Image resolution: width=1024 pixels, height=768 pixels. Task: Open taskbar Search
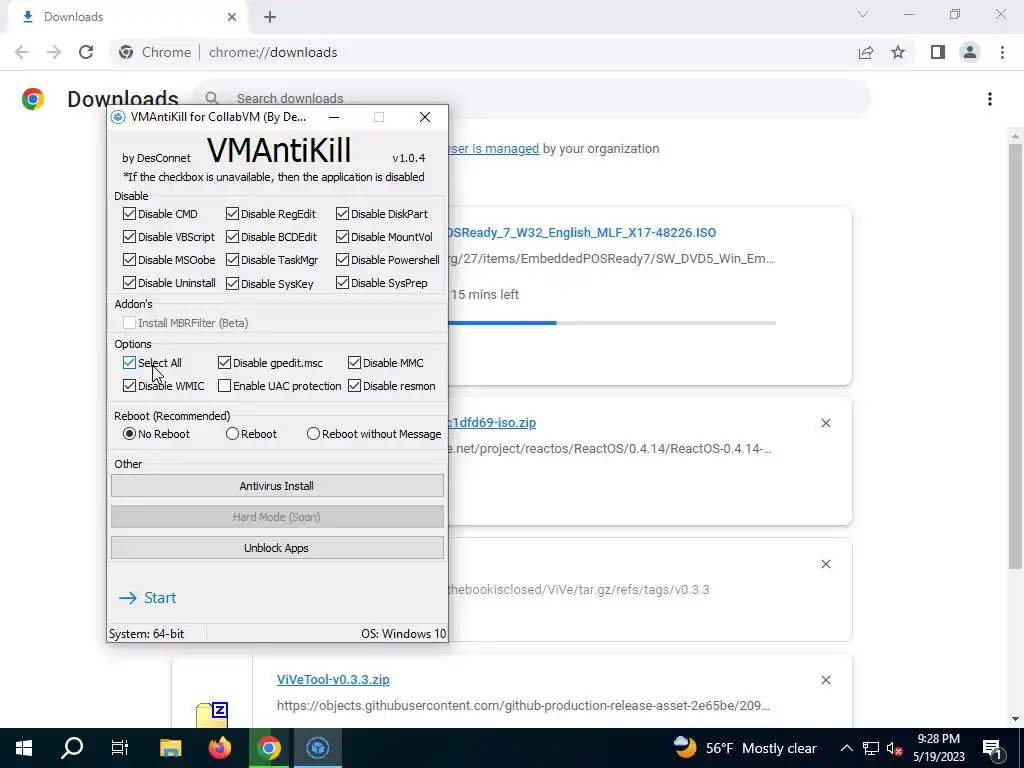[x=72, y=748]
